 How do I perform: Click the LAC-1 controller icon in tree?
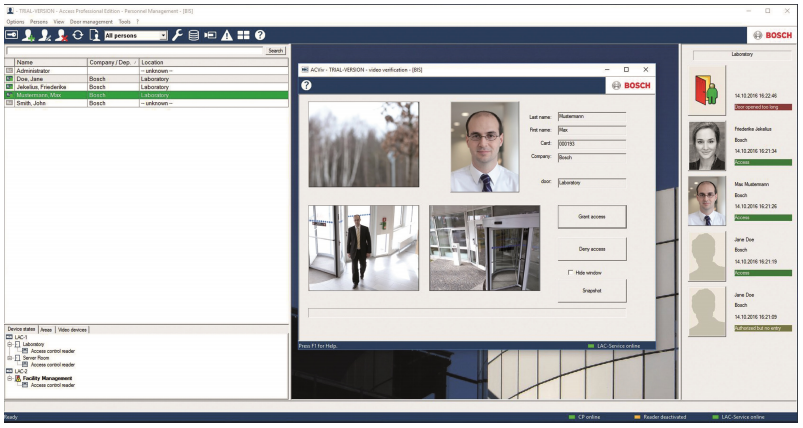pos(9,337)
